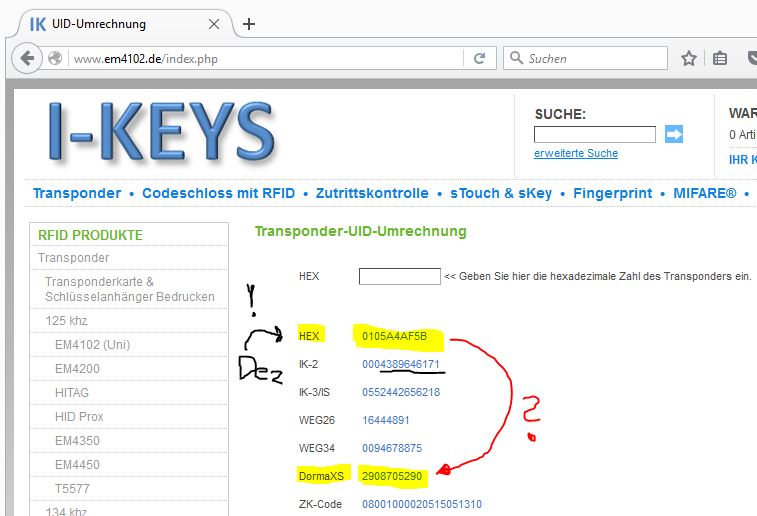Viewport: 757px width, 516px height.
Task: Open the erweiterte Suche link
Action: pyautogui.click(x=576, y=153)
